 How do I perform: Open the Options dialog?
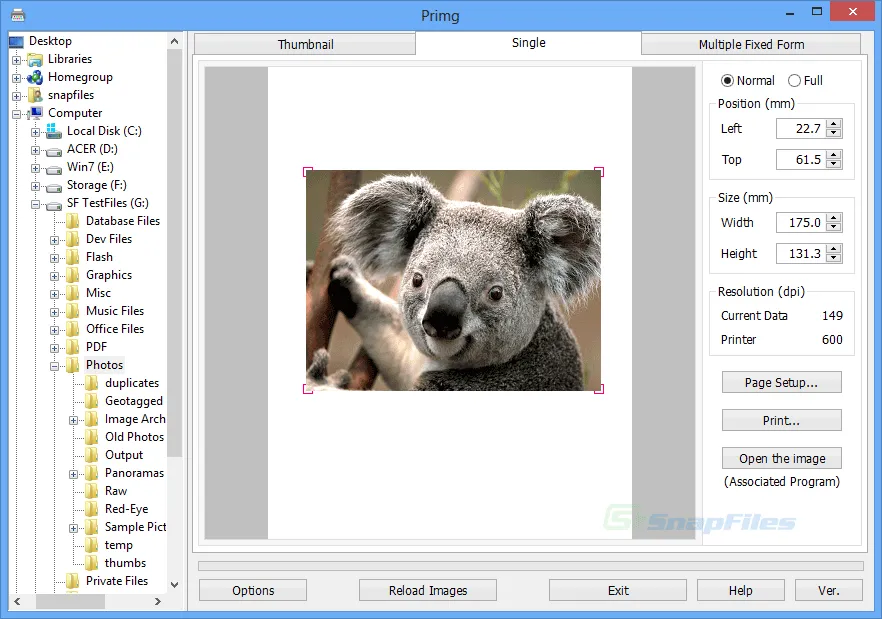point(253,590)
